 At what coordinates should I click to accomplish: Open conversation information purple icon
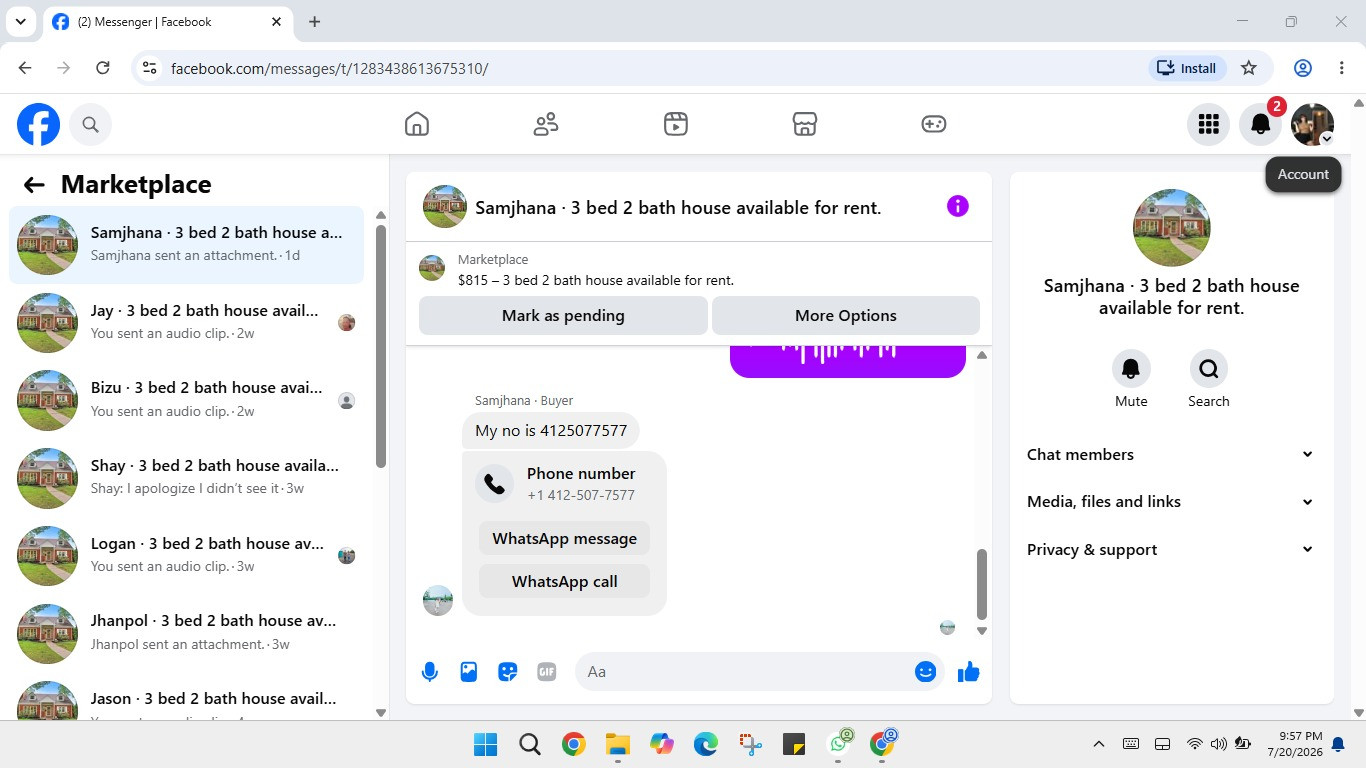point(958,206)
